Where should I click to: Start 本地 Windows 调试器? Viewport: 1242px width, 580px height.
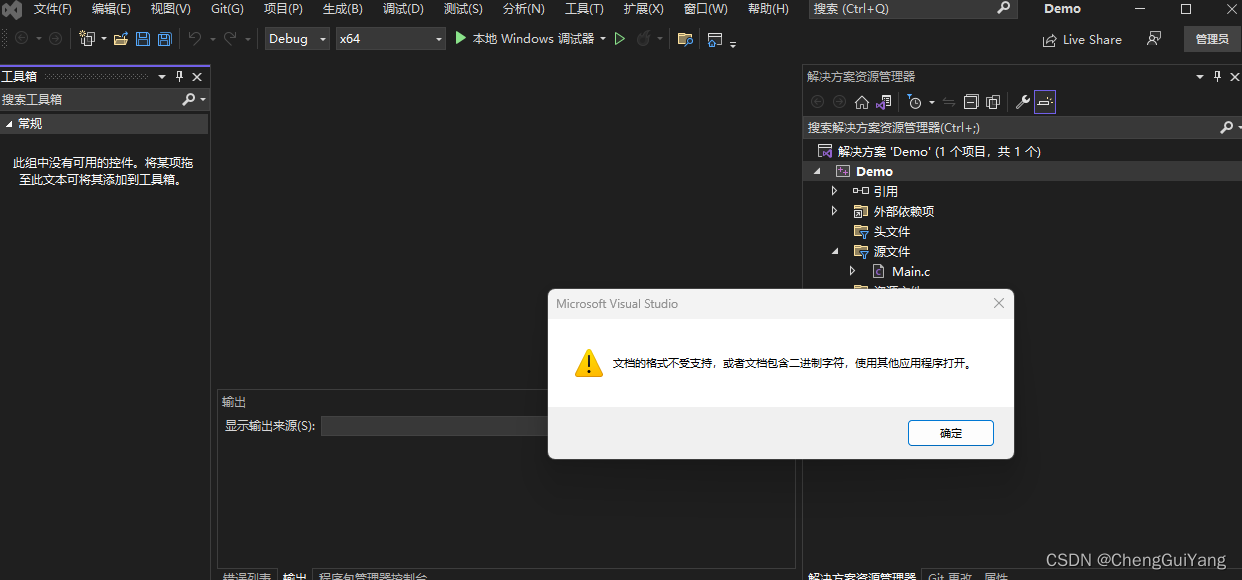pos(524,39)
